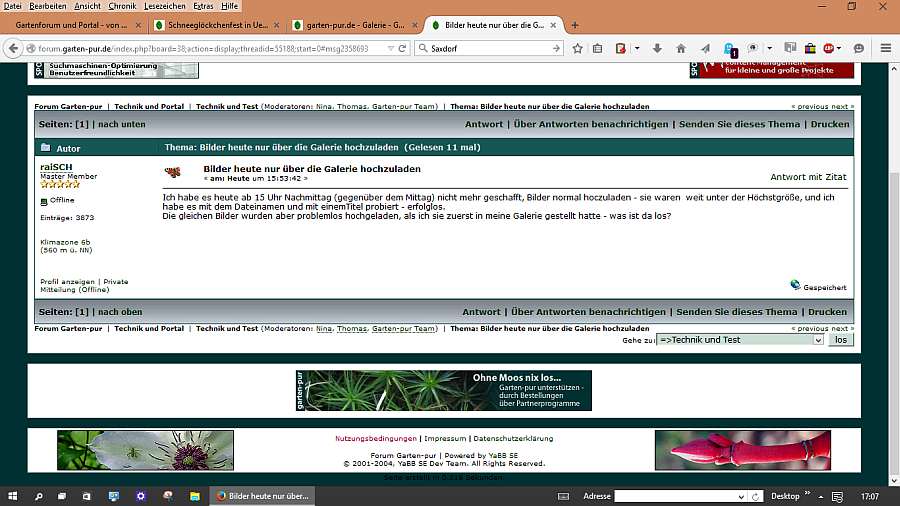
Task: Click the 'Drucken' link in top bar
Action: click(x=828, y=124)
